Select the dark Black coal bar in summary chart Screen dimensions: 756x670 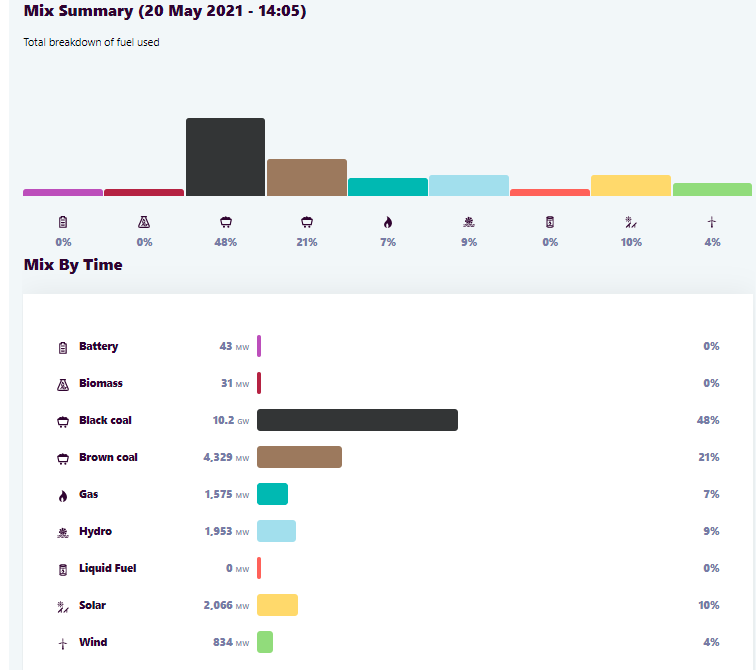click(225, 157)
